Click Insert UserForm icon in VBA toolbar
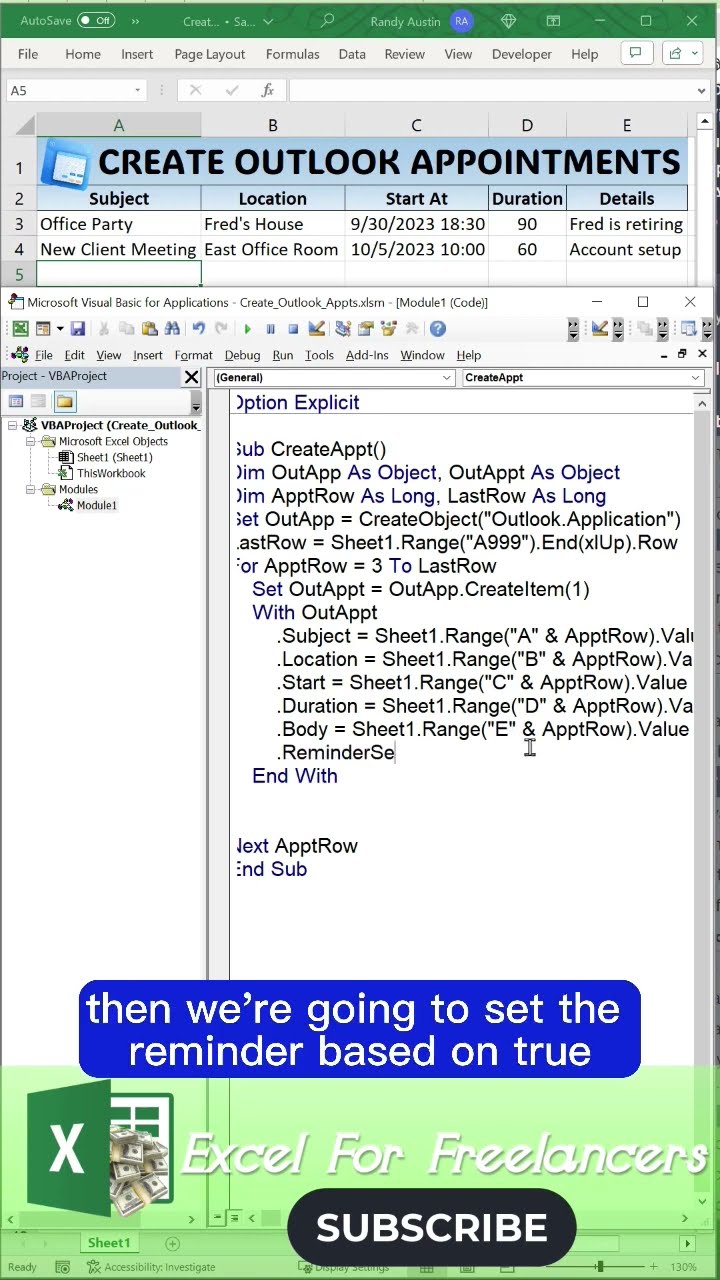Viewport: 720px width, 1280px height. click(x=44, y=329)
